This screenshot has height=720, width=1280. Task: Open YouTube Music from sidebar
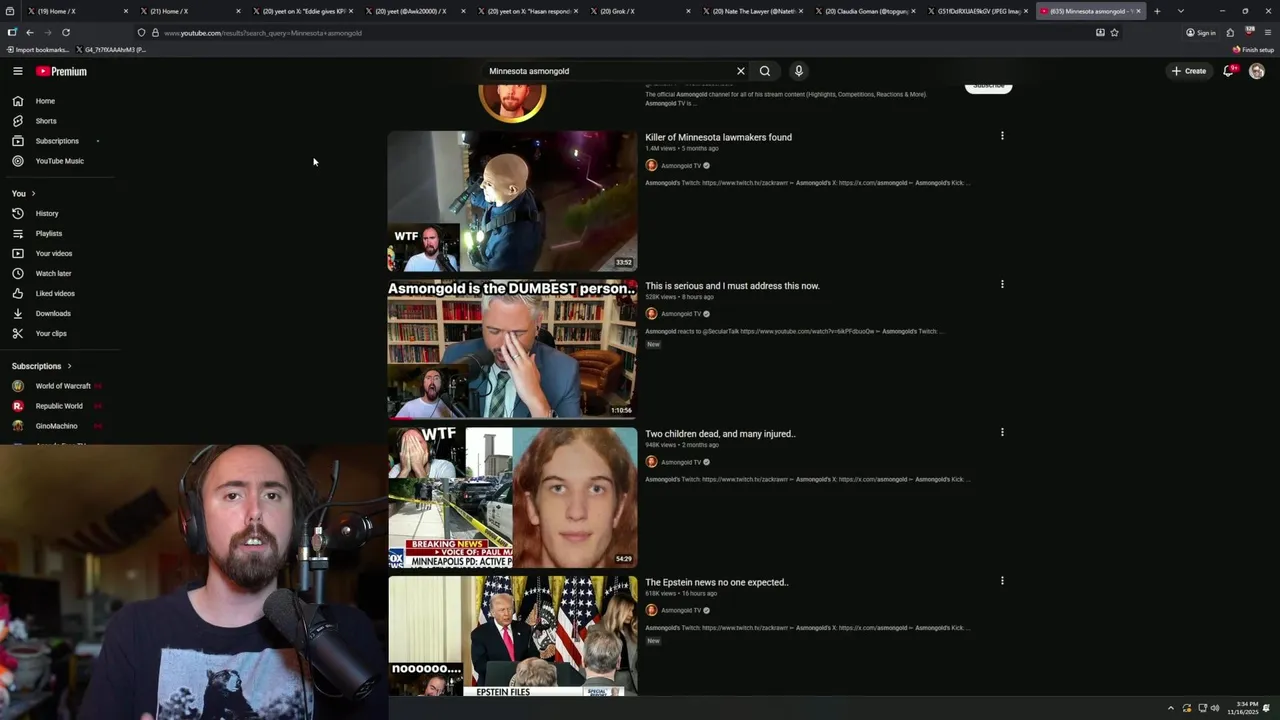pyautogui.click(x=58, y=161)
